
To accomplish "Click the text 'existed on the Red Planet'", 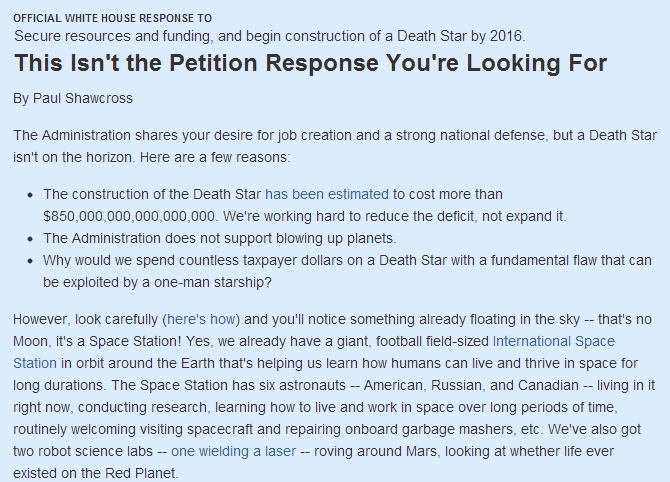I will [x=94, y=473].
